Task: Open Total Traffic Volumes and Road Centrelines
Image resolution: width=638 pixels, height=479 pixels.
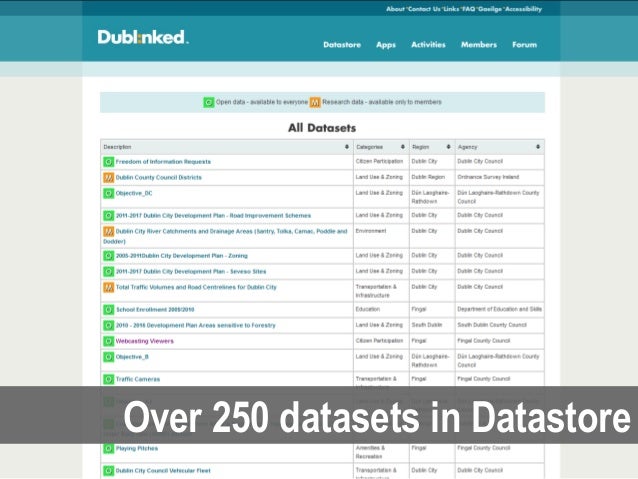Action: tap(196, 287)
